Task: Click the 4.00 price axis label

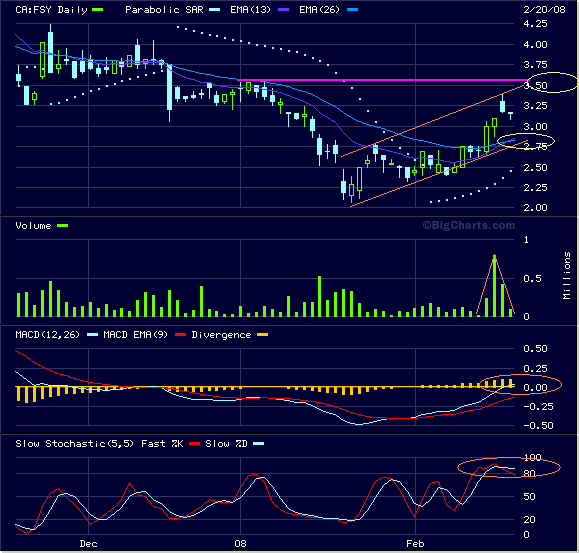Action: pos(535,45)
